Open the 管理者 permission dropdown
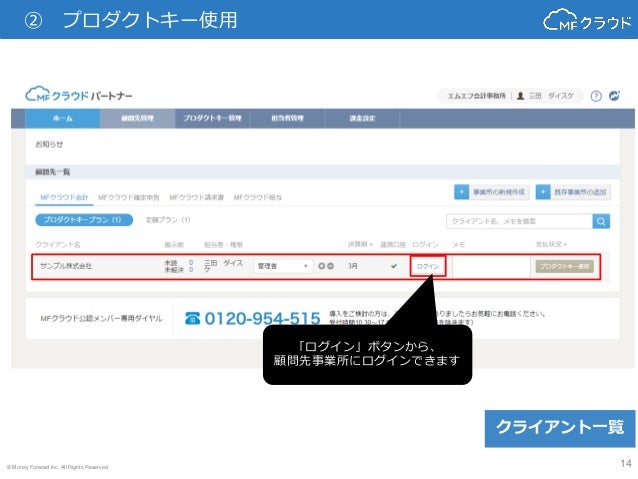The height and width of the screenshot is (479, 638). 283,266
